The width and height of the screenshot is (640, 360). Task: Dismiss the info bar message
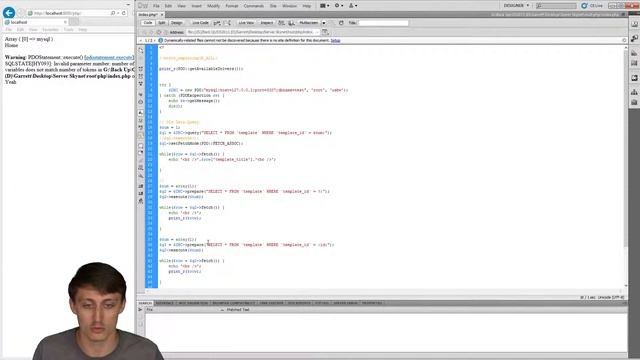coord(624,40)
